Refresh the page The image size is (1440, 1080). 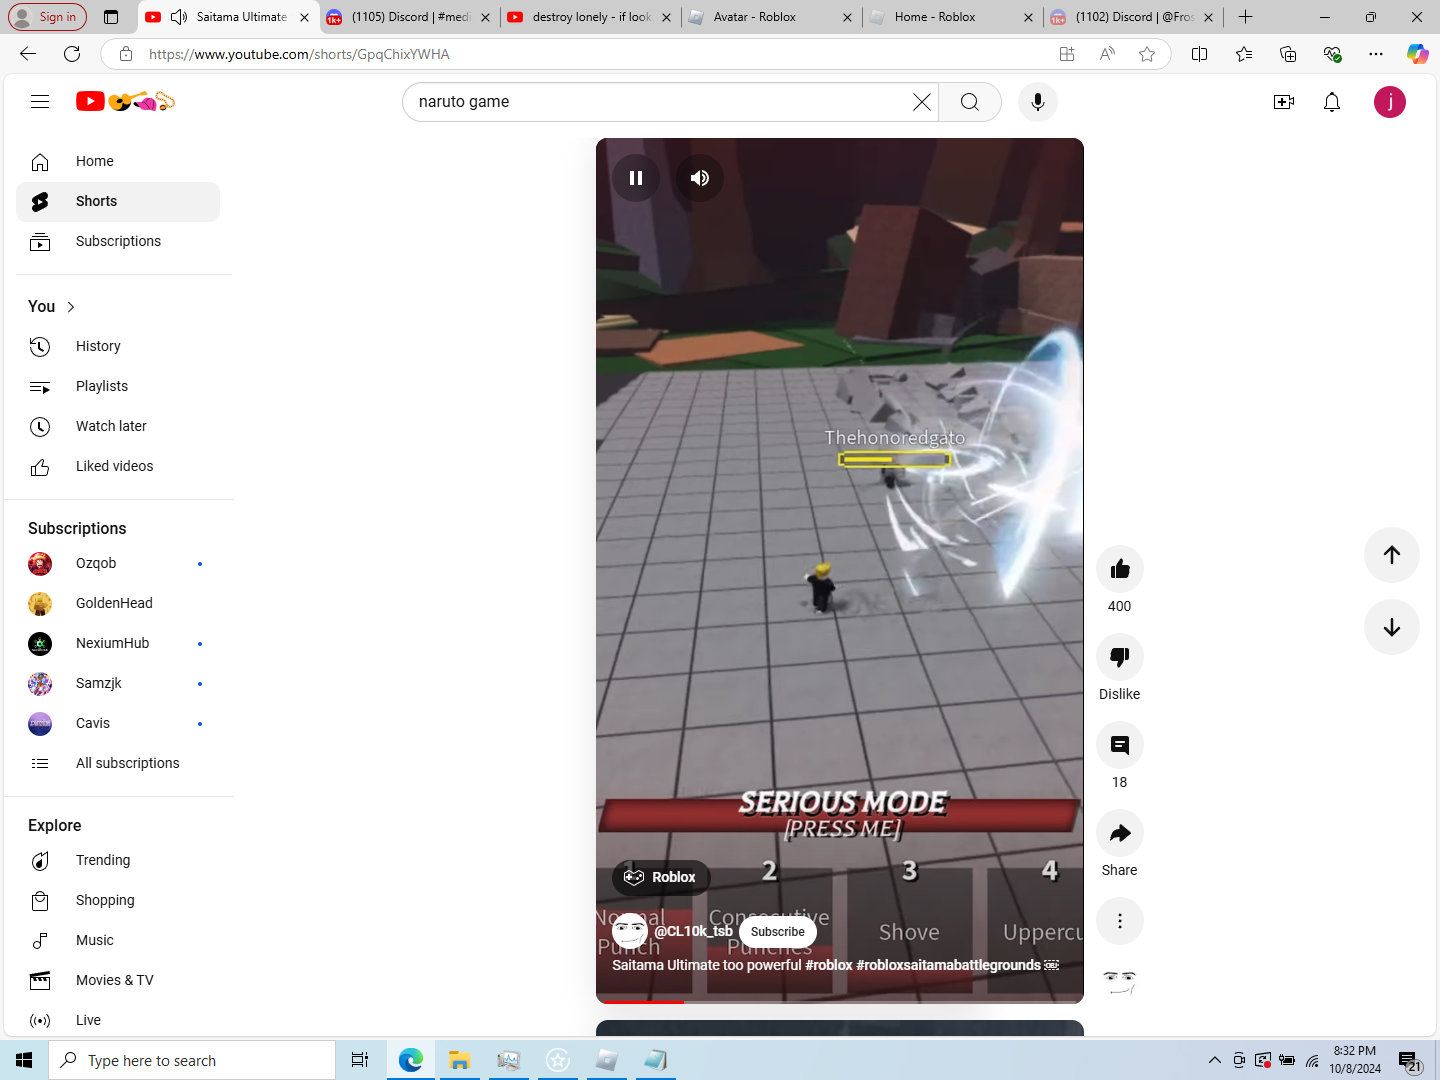click(x=72, y=54)
